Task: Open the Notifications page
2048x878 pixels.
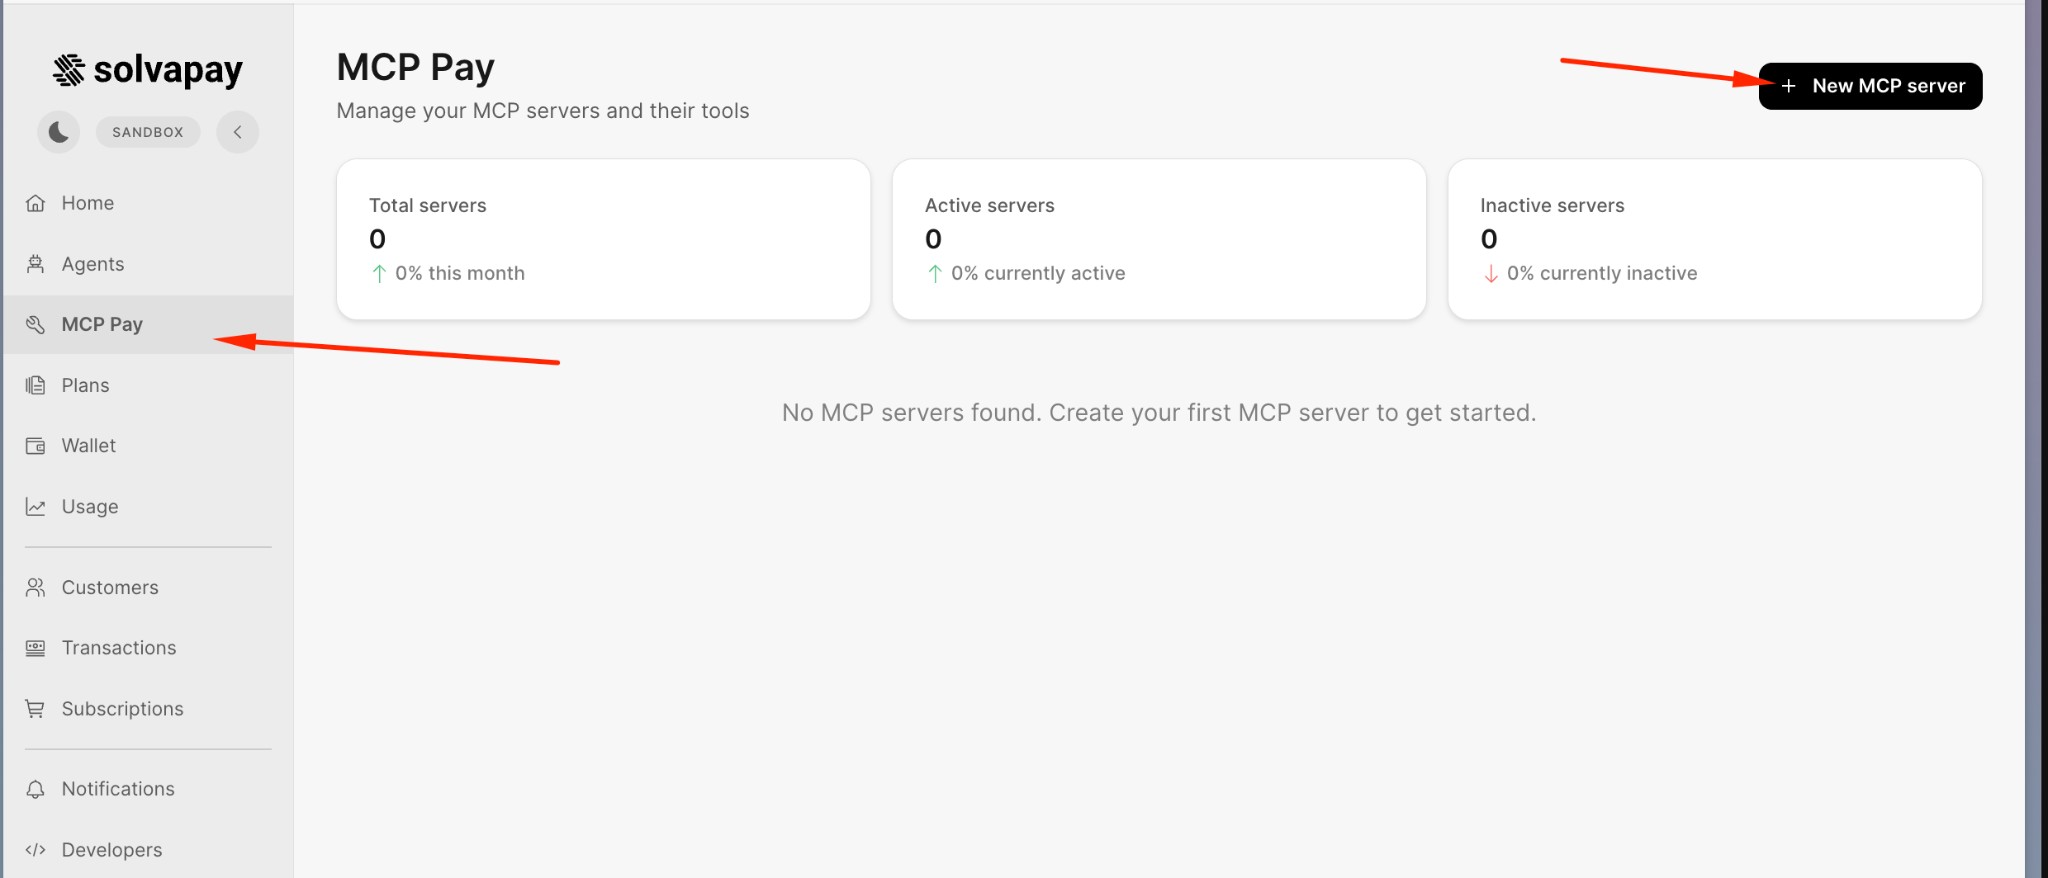Action: click(148, 789)
